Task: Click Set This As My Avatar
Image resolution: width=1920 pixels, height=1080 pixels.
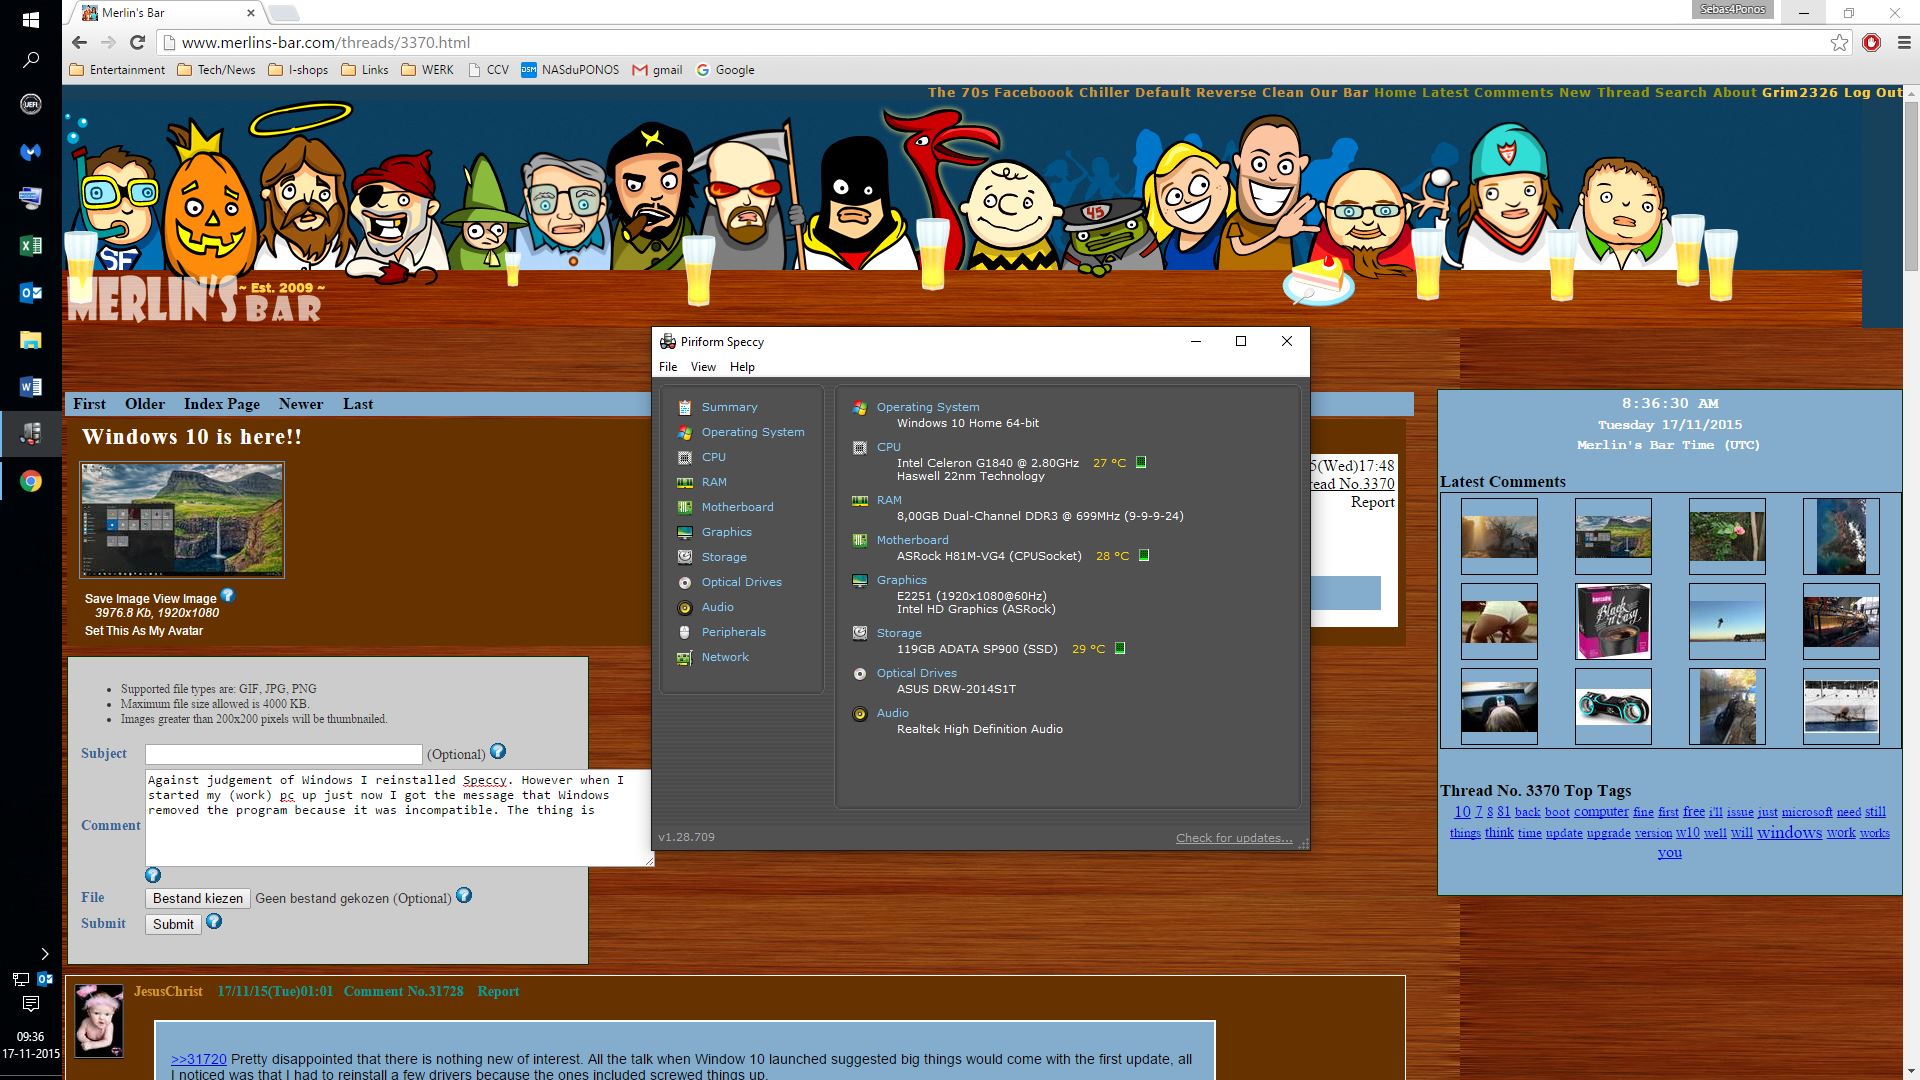Action: coord(144,631)
